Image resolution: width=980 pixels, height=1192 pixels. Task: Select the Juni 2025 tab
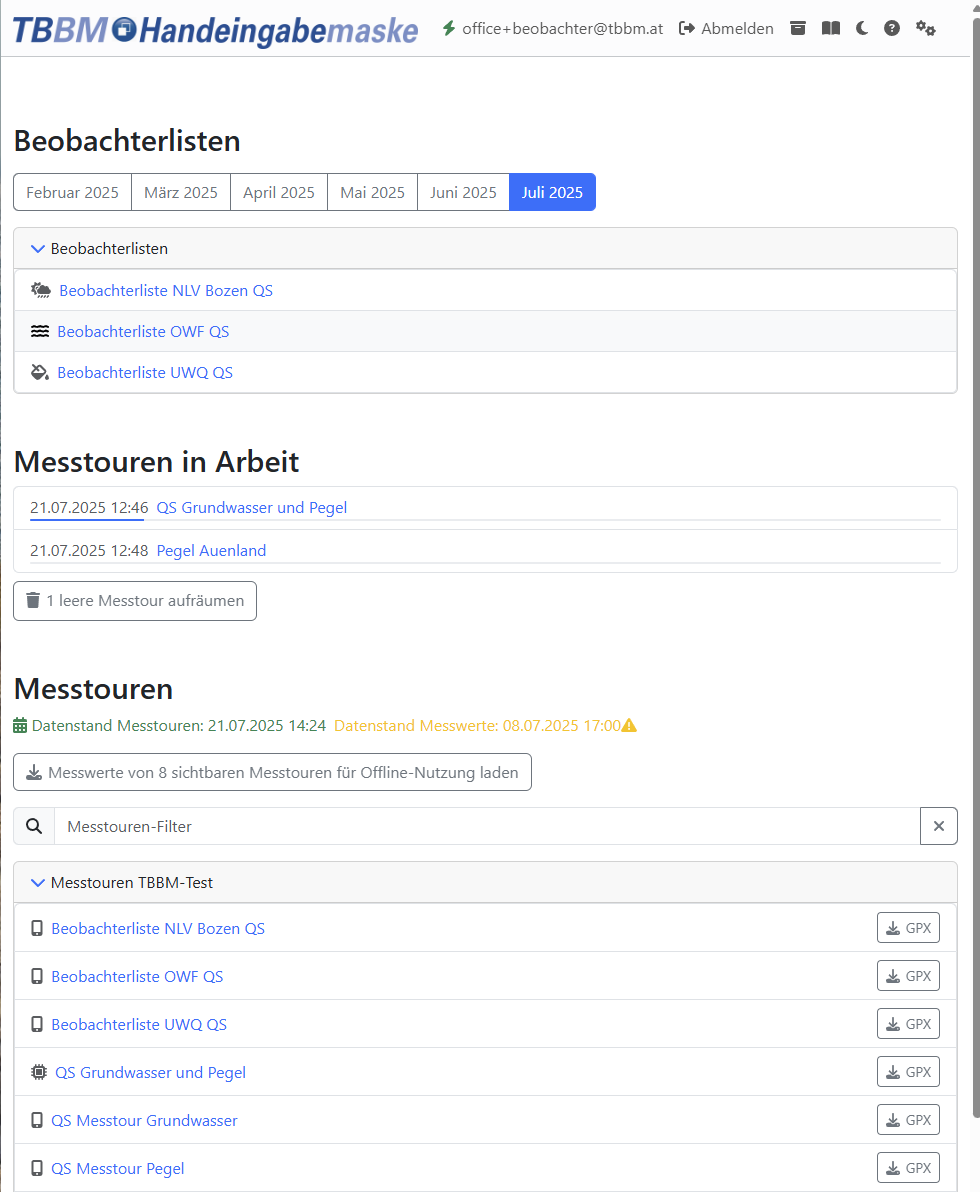click(463, 192)
